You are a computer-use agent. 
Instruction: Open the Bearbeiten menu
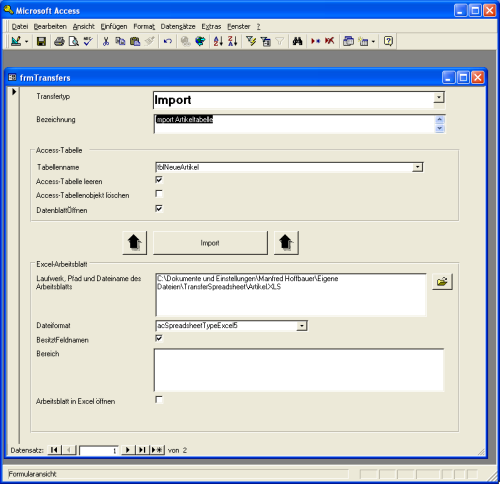point(50,26)
